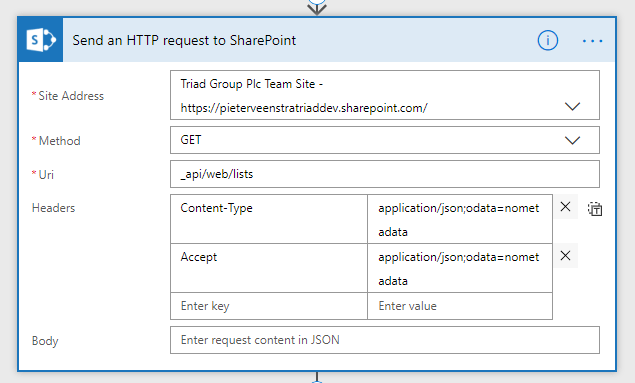
Task: Select the GET method value
Action: click(191, 140)
